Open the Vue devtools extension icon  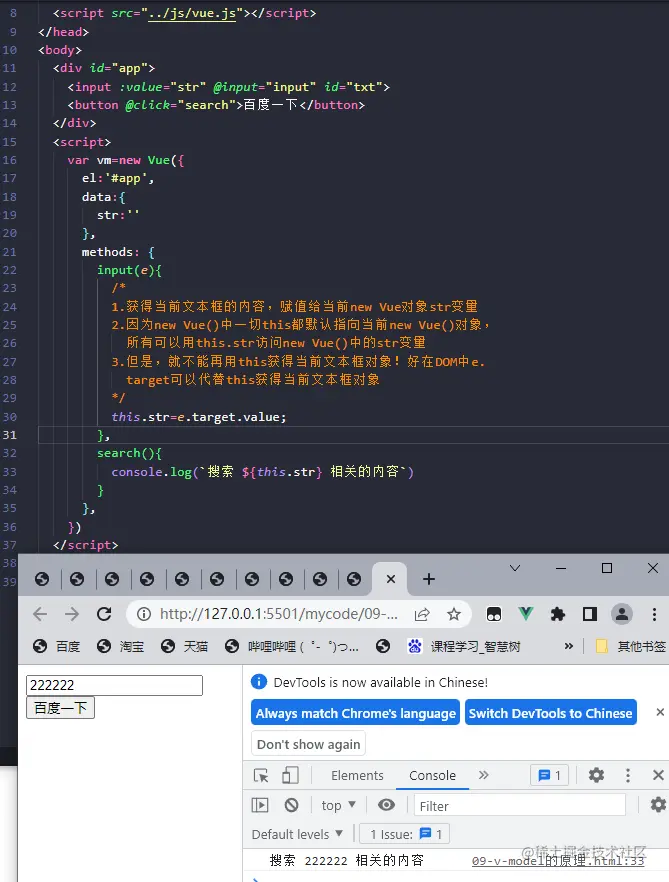[526, 614]
